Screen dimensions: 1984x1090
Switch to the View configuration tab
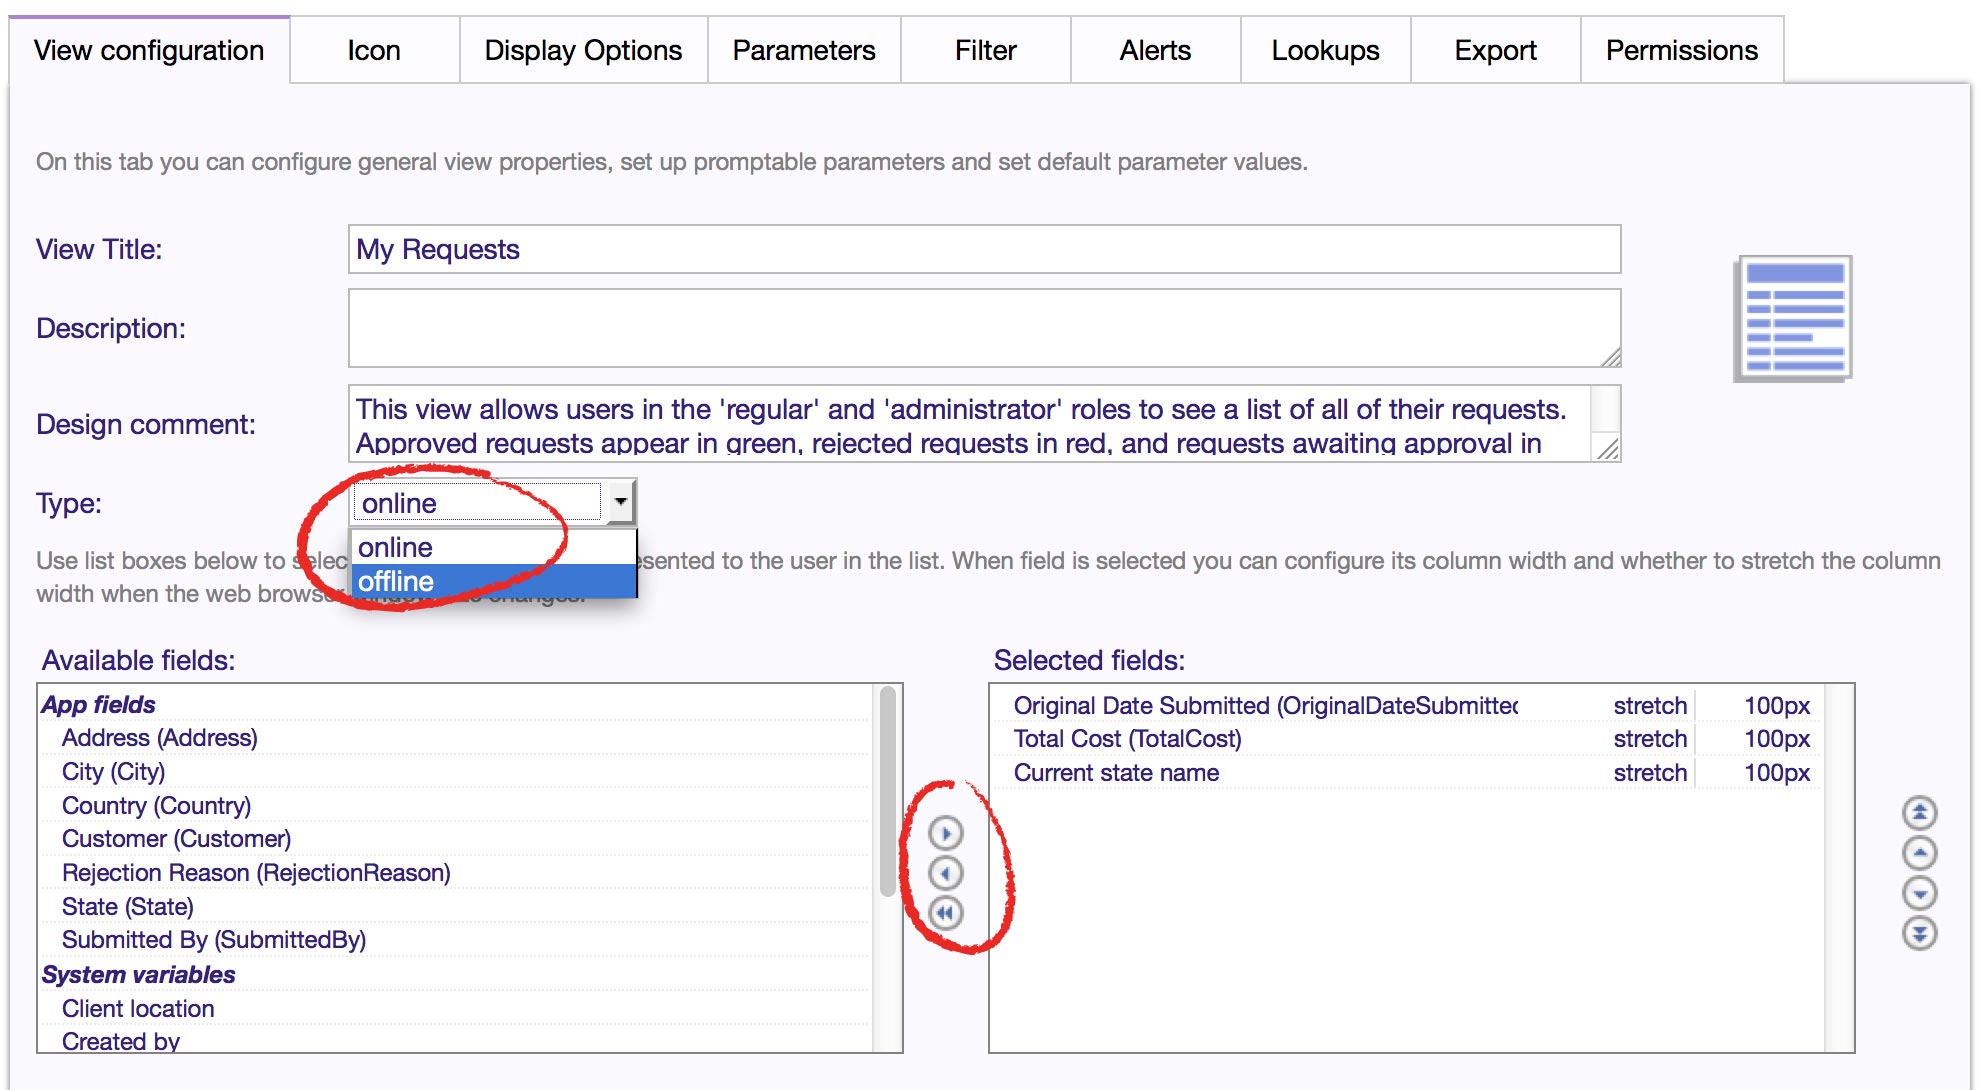(x=149, y=50)
